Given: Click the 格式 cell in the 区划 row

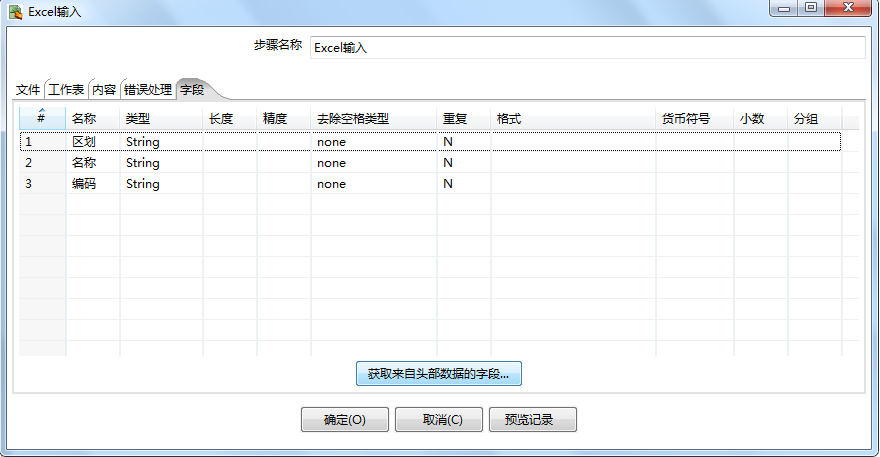Looking at the screenshot, I should (x=574, y=141).
